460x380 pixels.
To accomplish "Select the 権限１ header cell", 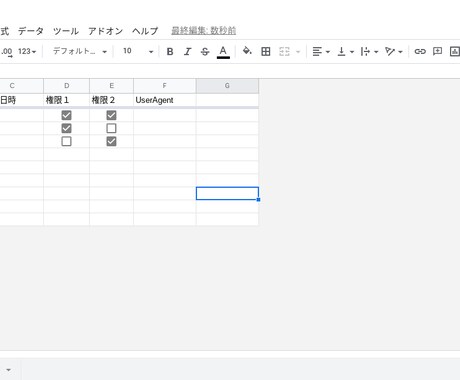I will tap(66, 100).
